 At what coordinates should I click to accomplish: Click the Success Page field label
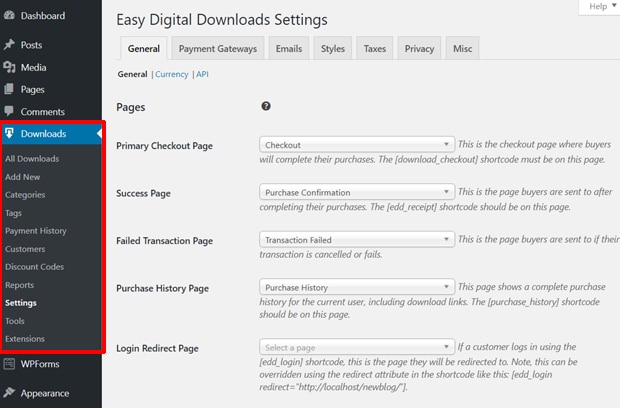pyautogui.click(x=143, y=193)
